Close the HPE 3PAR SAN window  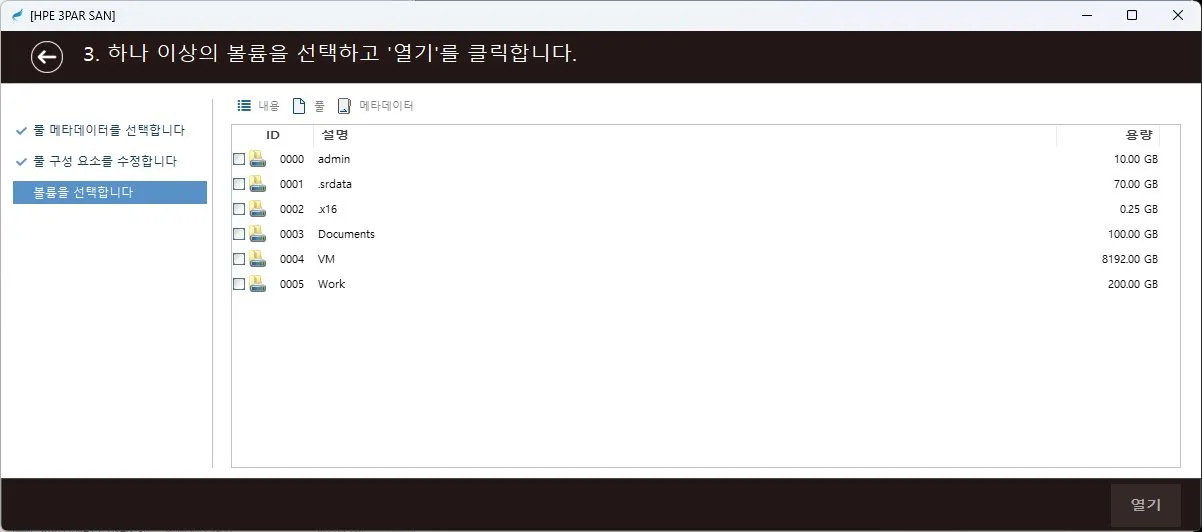1178,15
